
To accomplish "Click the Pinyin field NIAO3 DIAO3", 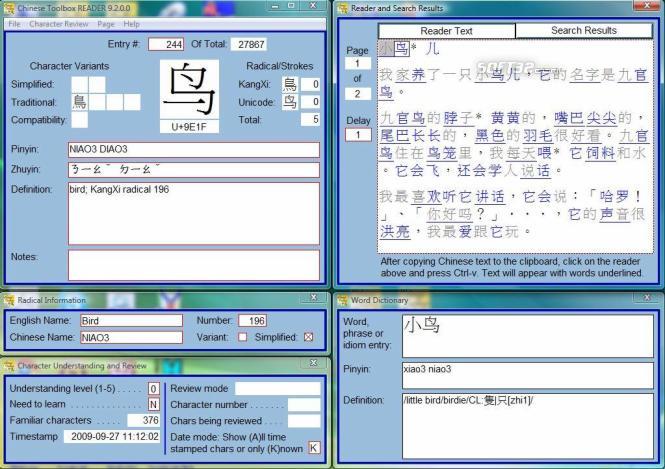I will click(194, 150).
